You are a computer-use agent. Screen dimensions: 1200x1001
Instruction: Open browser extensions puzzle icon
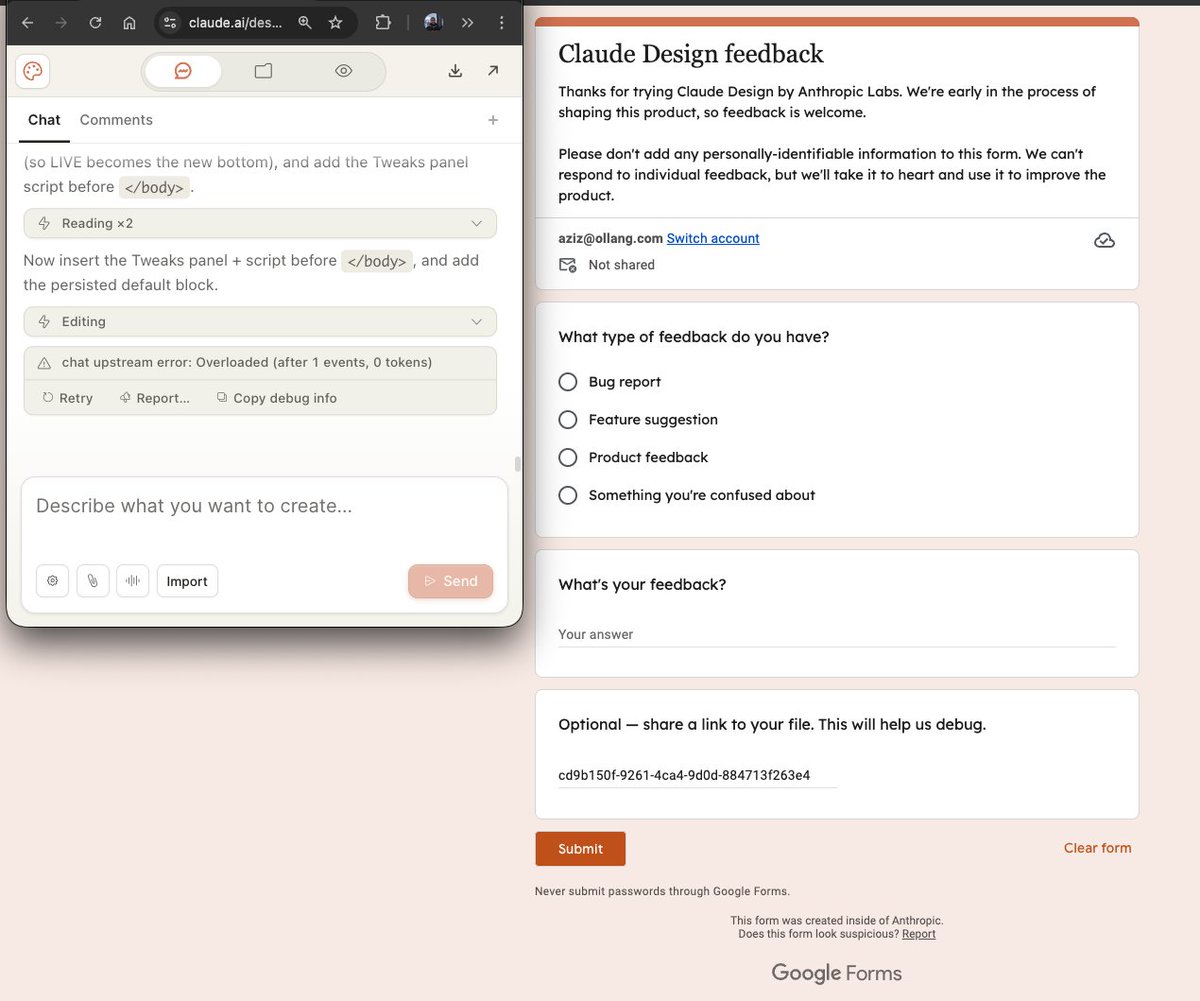click(383, 22)
